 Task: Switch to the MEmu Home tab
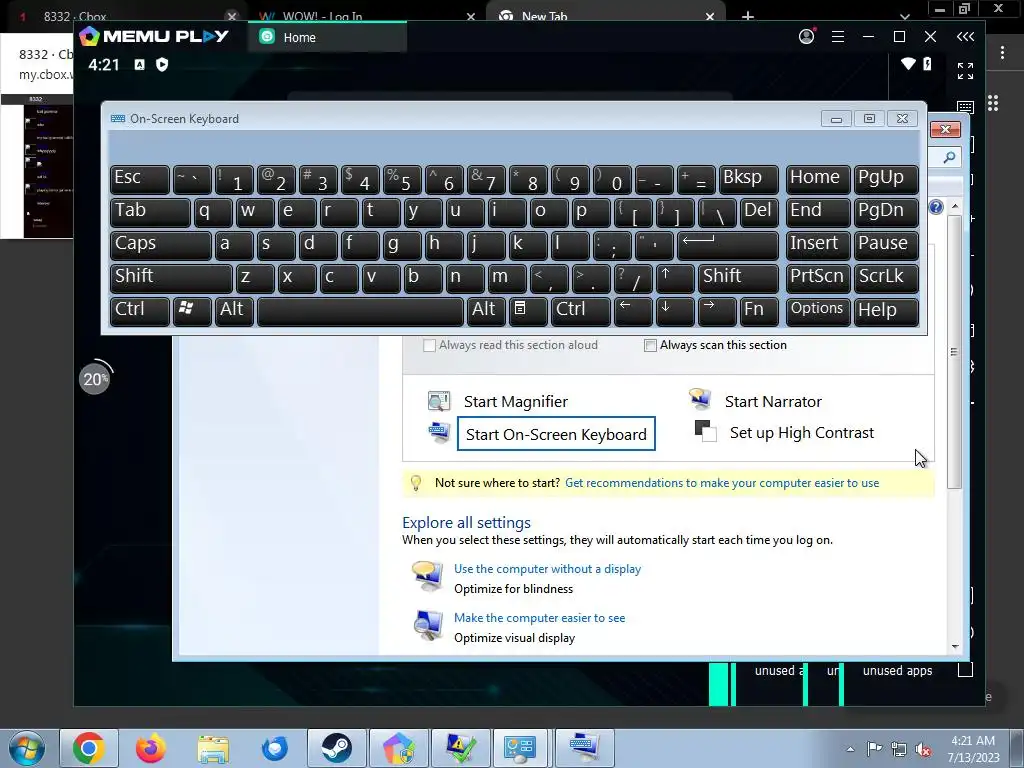pos(327,37)
